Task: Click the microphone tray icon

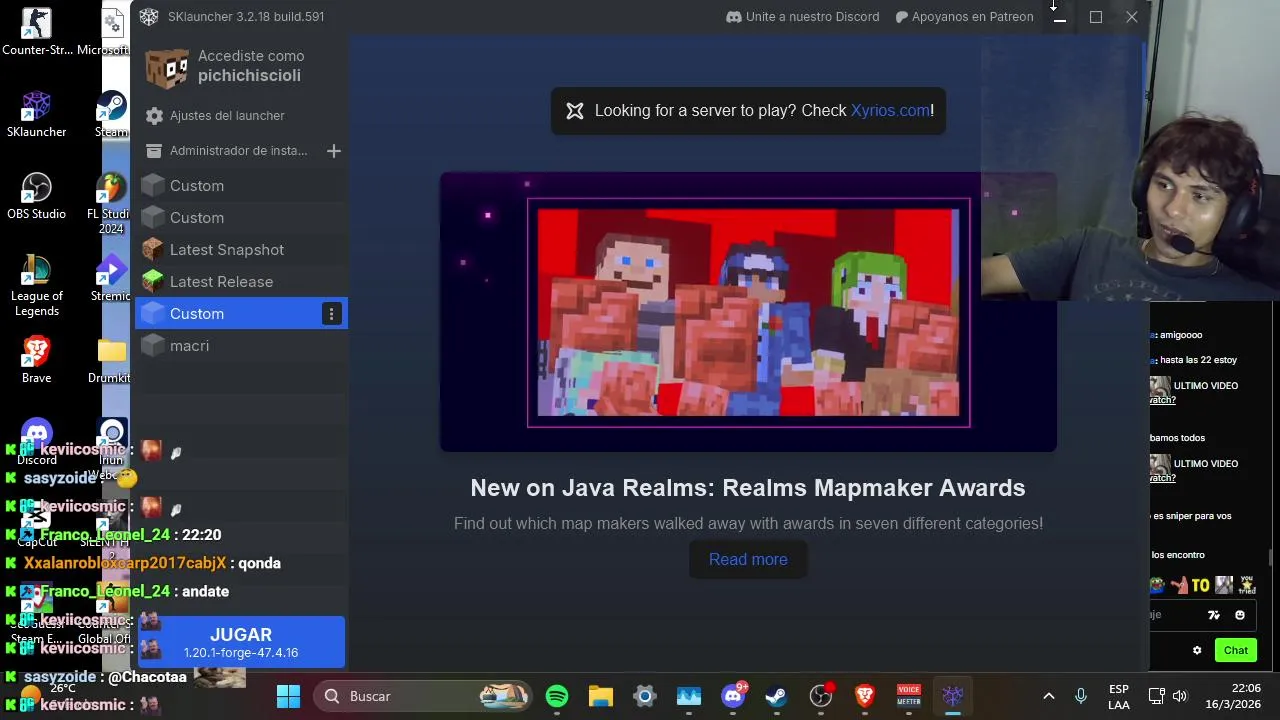Action: [x=1081, y=696]
